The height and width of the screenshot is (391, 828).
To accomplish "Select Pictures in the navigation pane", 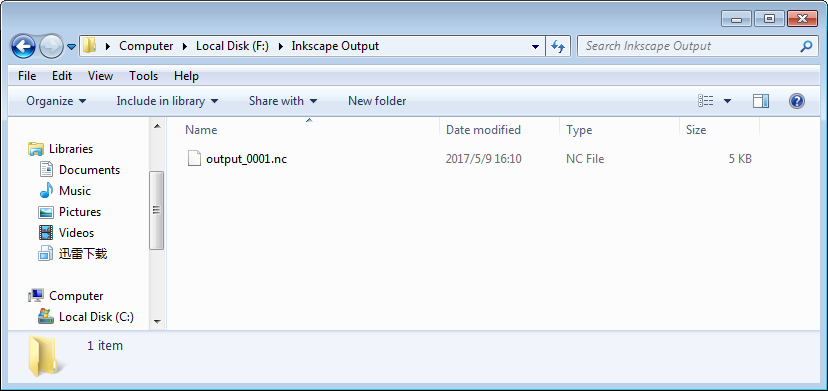I will pyautogui.click(x=80, y=212).
